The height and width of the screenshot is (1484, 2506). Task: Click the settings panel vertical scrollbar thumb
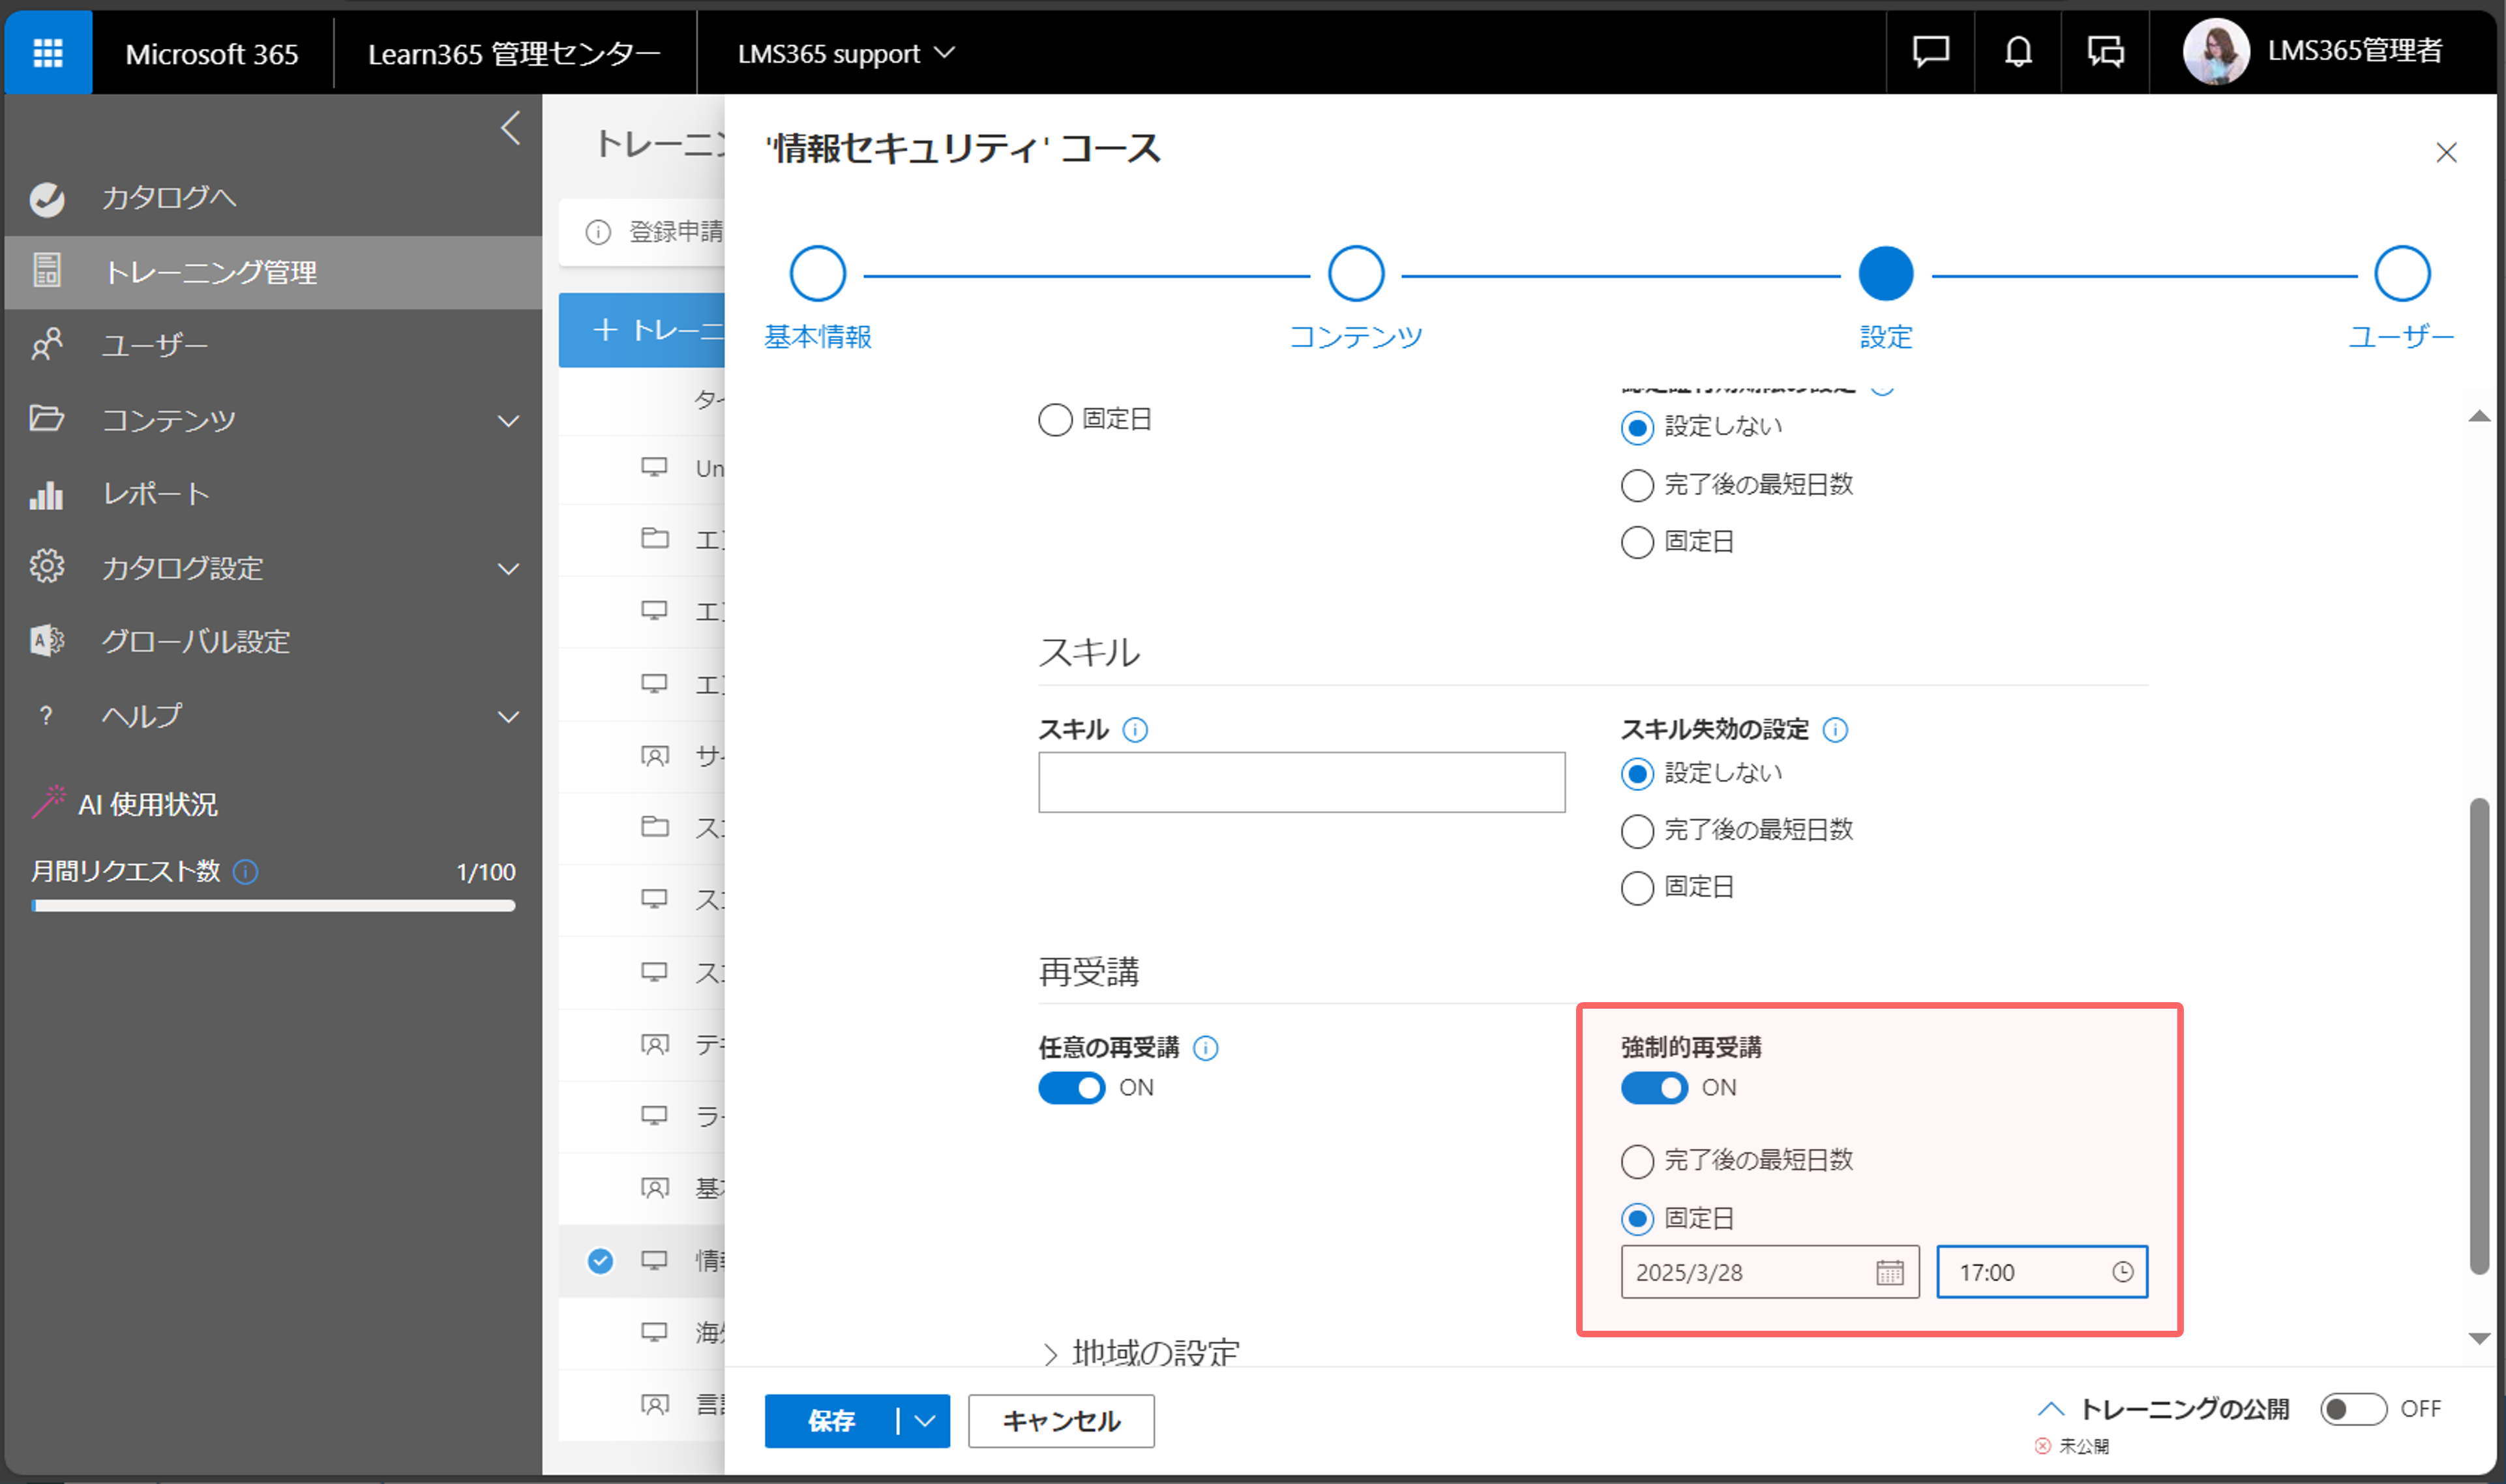pos(2479,1035)
